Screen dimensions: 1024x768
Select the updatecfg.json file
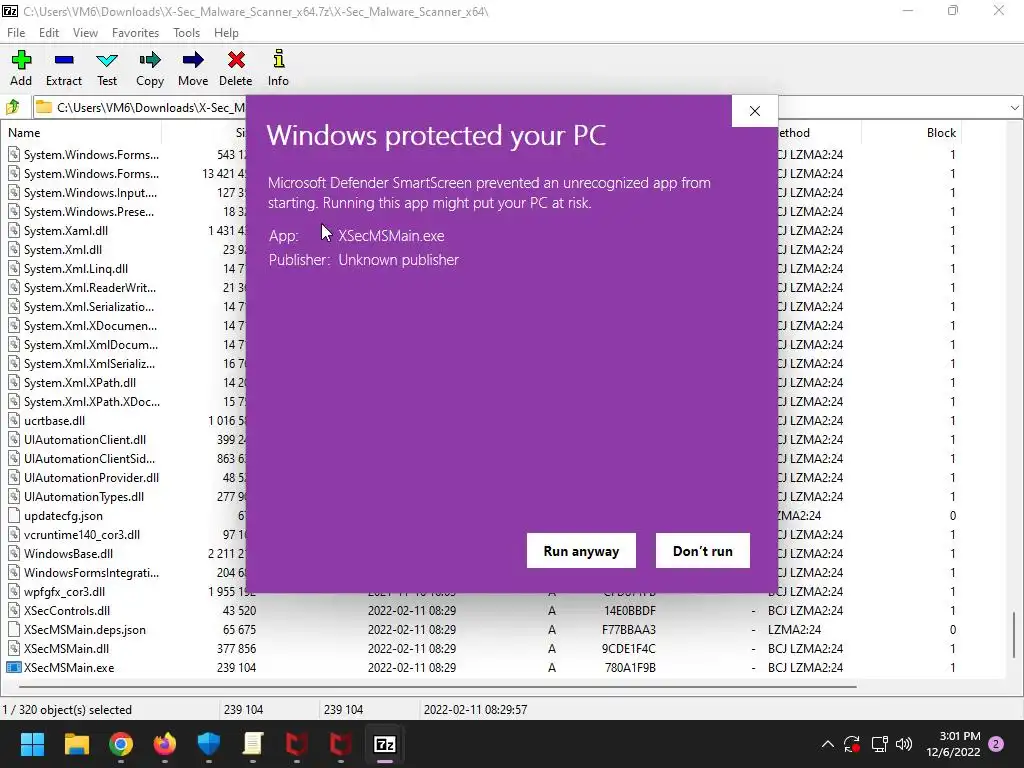tap(63, 516)
